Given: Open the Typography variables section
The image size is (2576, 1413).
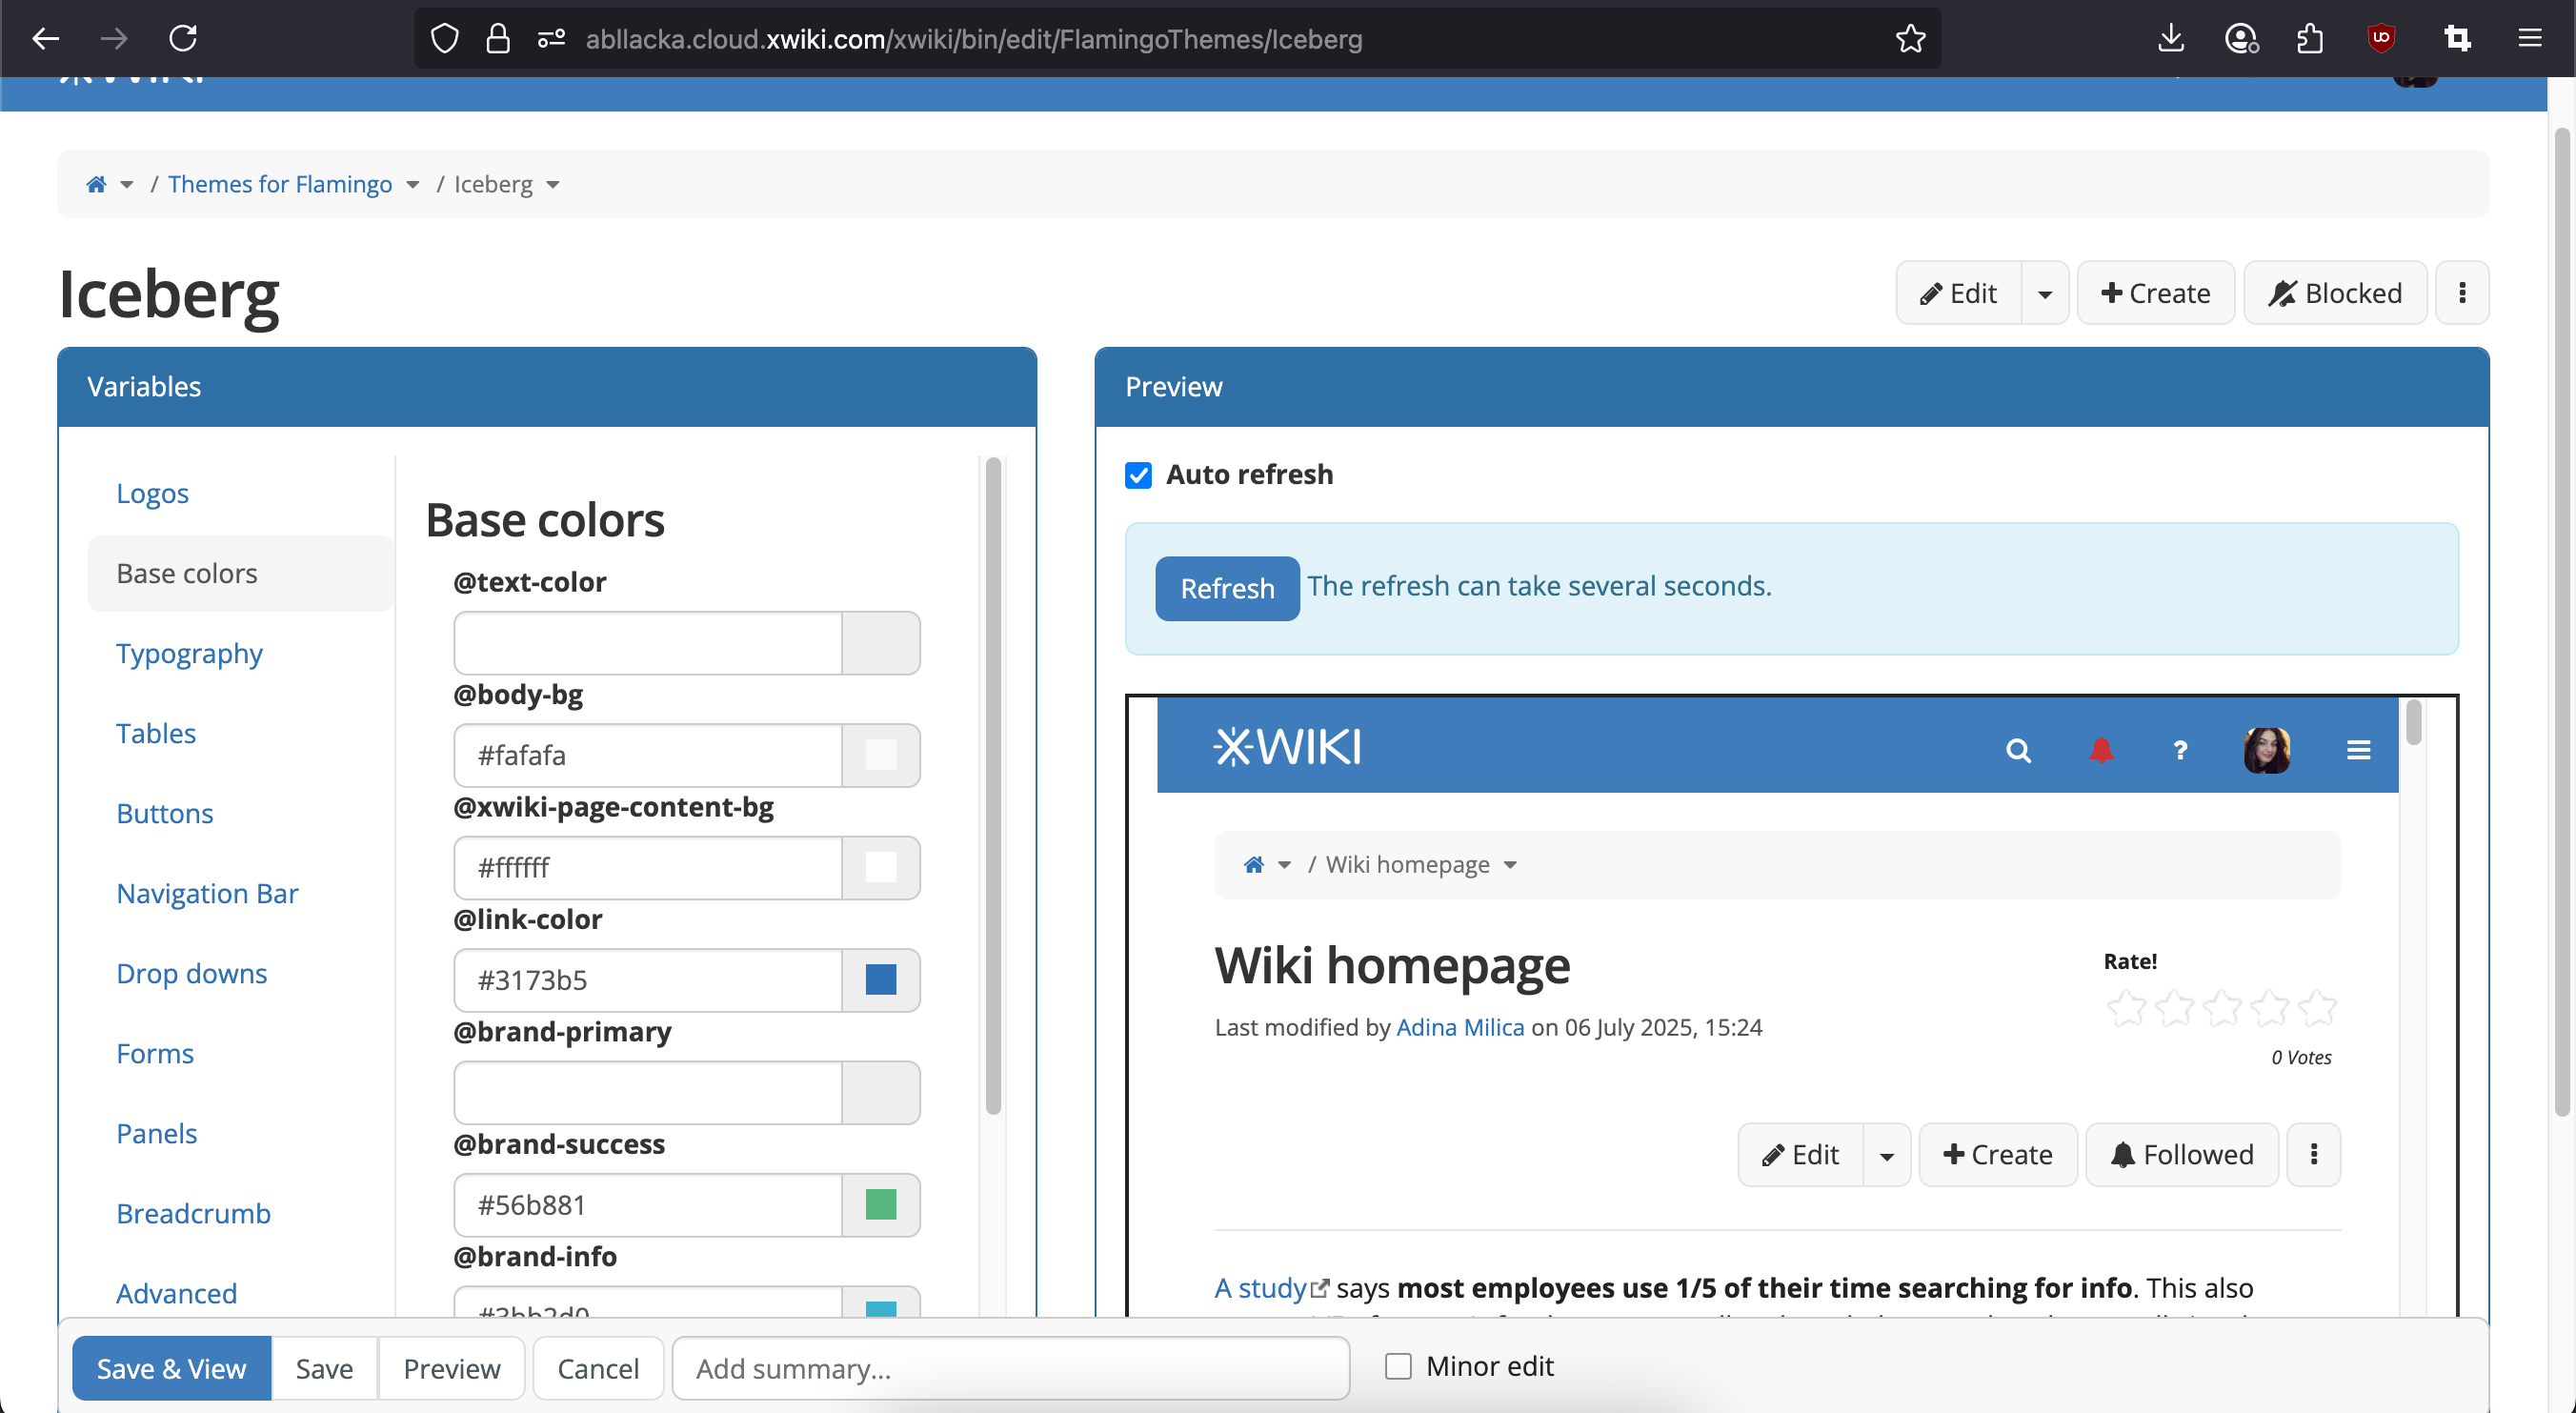Looking at the screenshot, I should click(x=189, y=653).
